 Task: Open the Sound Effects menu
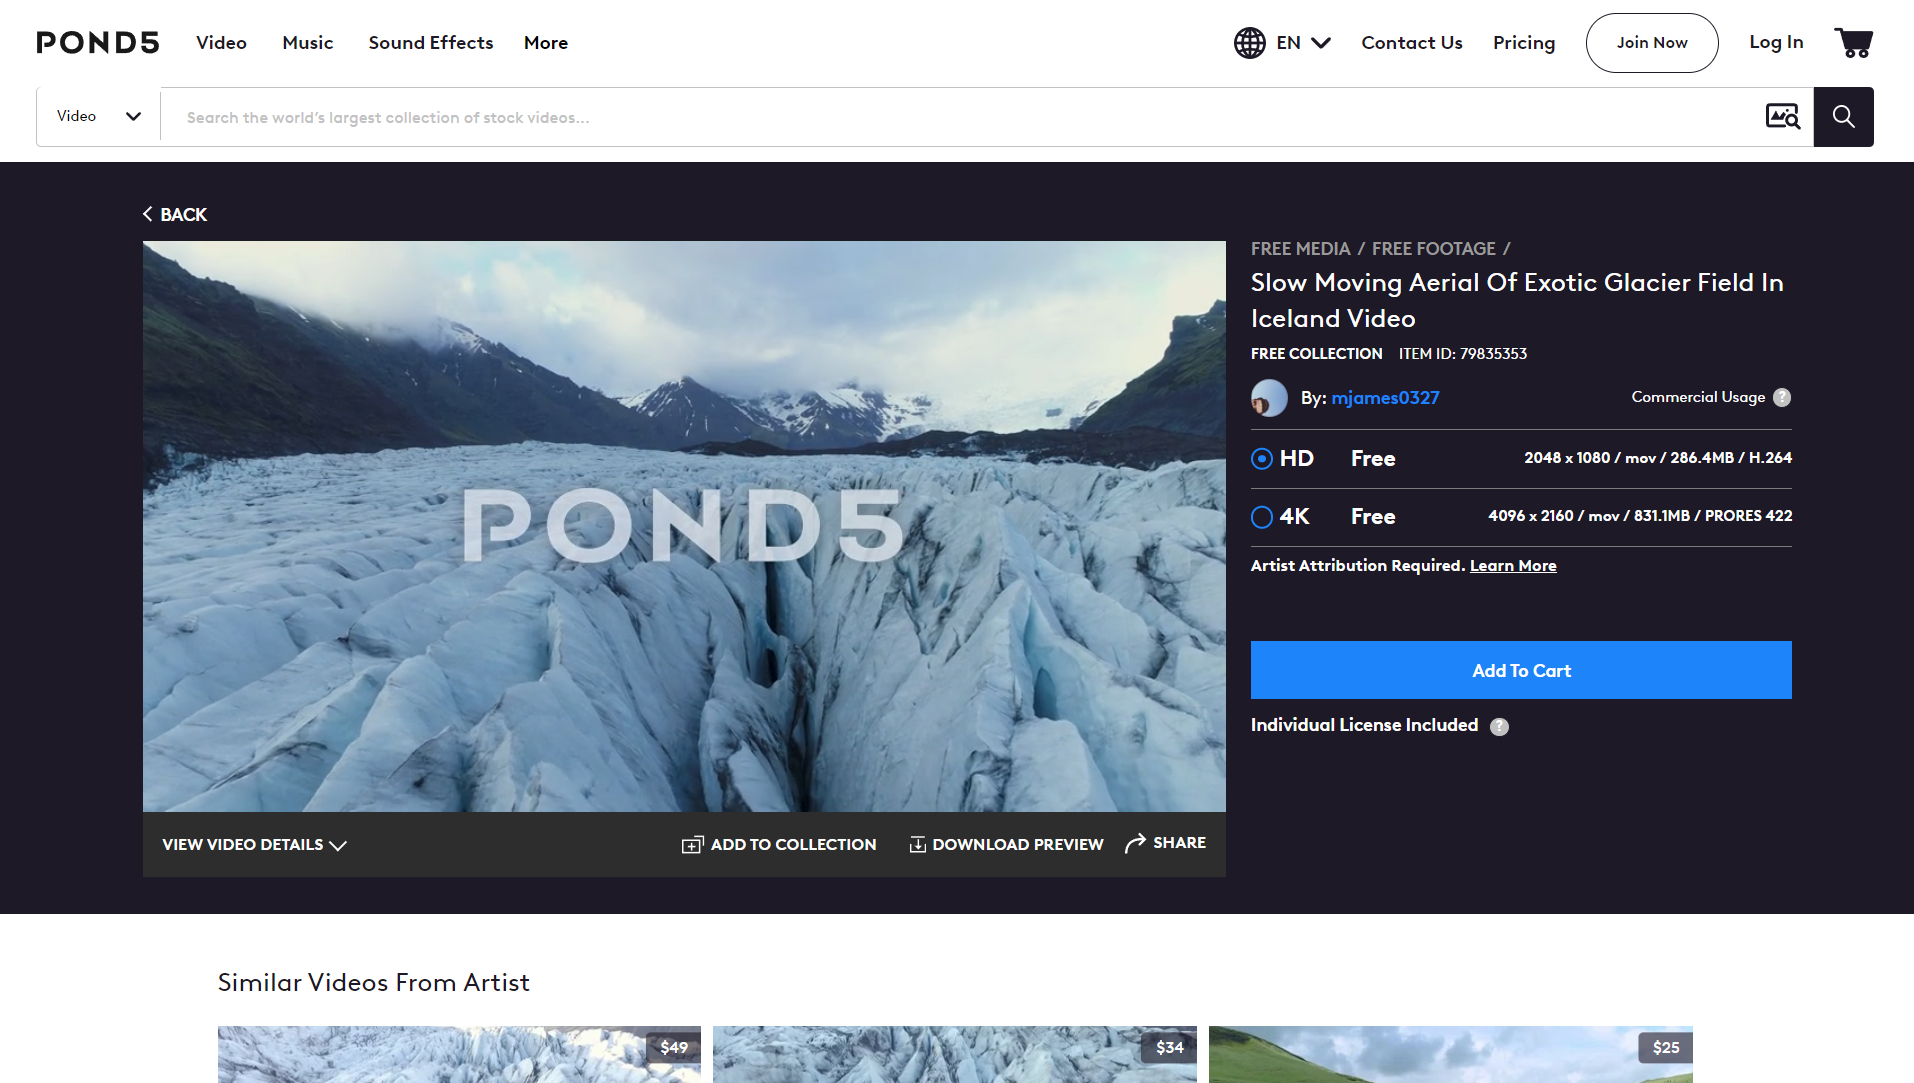tap(431, 43)
